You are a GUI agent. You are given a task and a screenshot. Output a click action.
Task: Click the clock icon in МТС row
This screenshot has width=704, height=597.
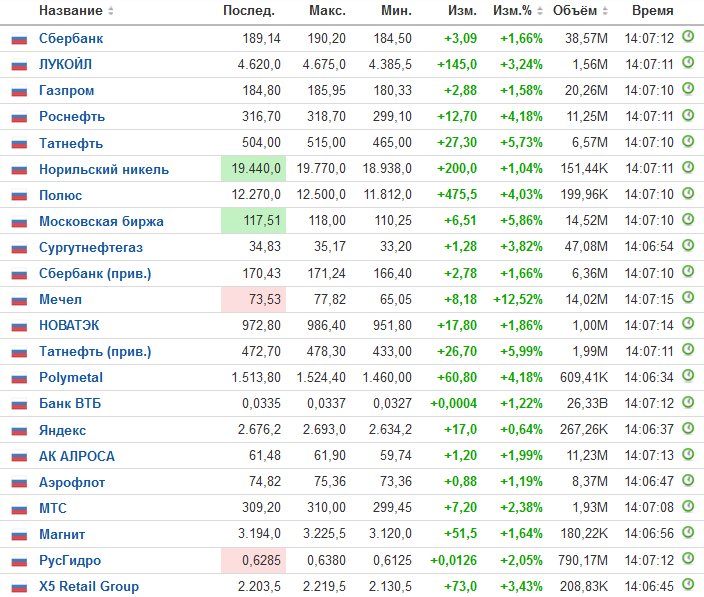(688, 506)
